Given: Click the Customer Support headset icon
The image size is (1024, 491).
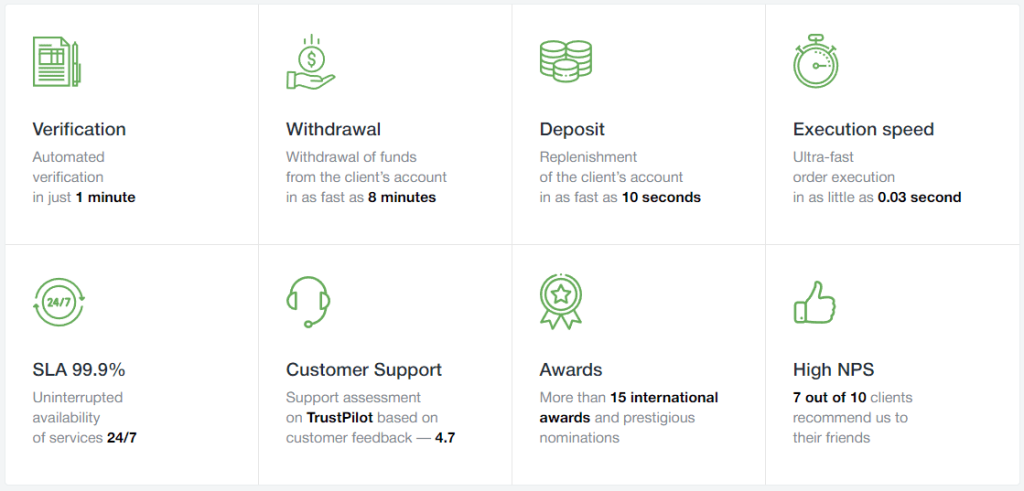Looking at the screenshot, I should pos(308,302).
